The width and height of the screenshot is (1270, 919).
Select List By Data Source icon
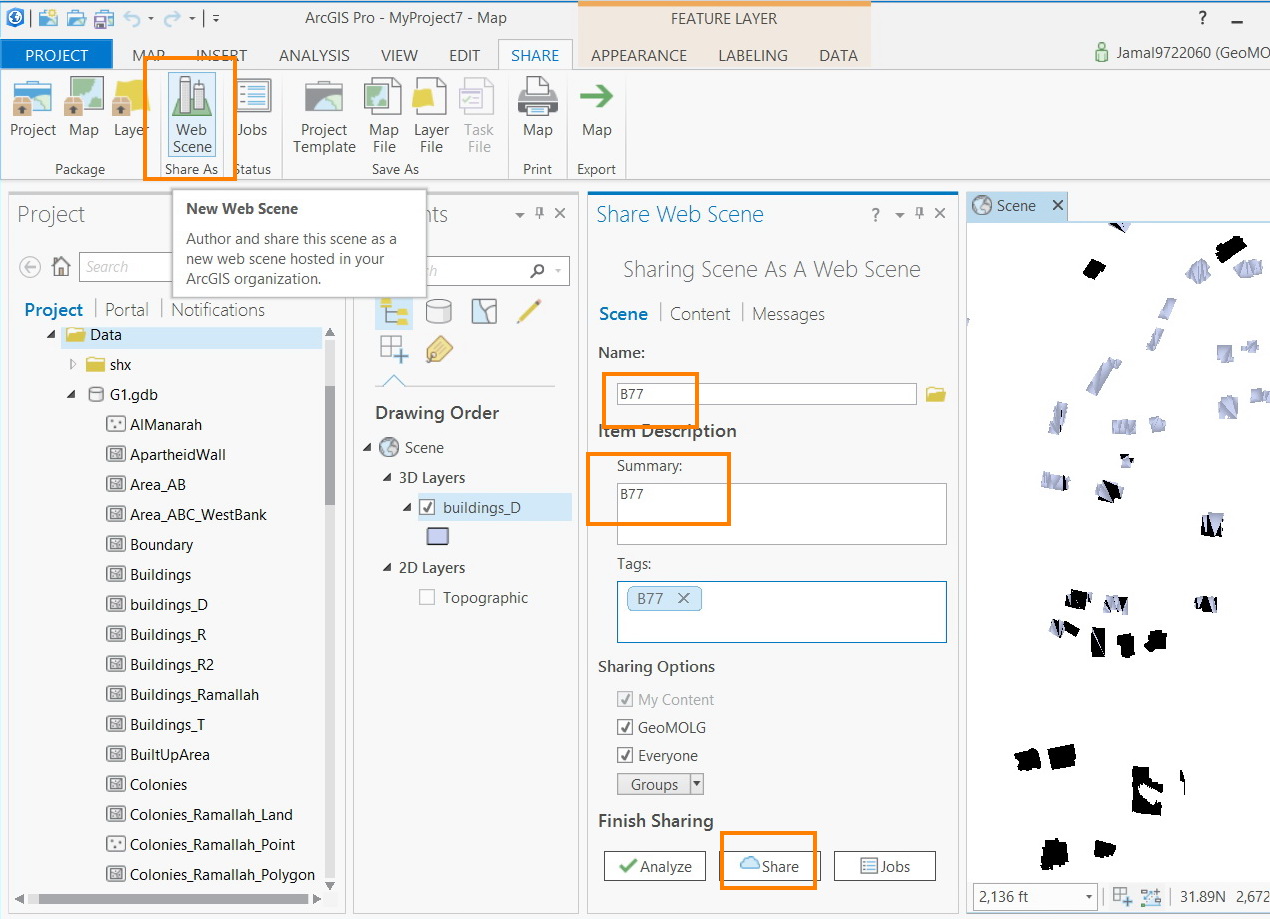pos(438,312)
